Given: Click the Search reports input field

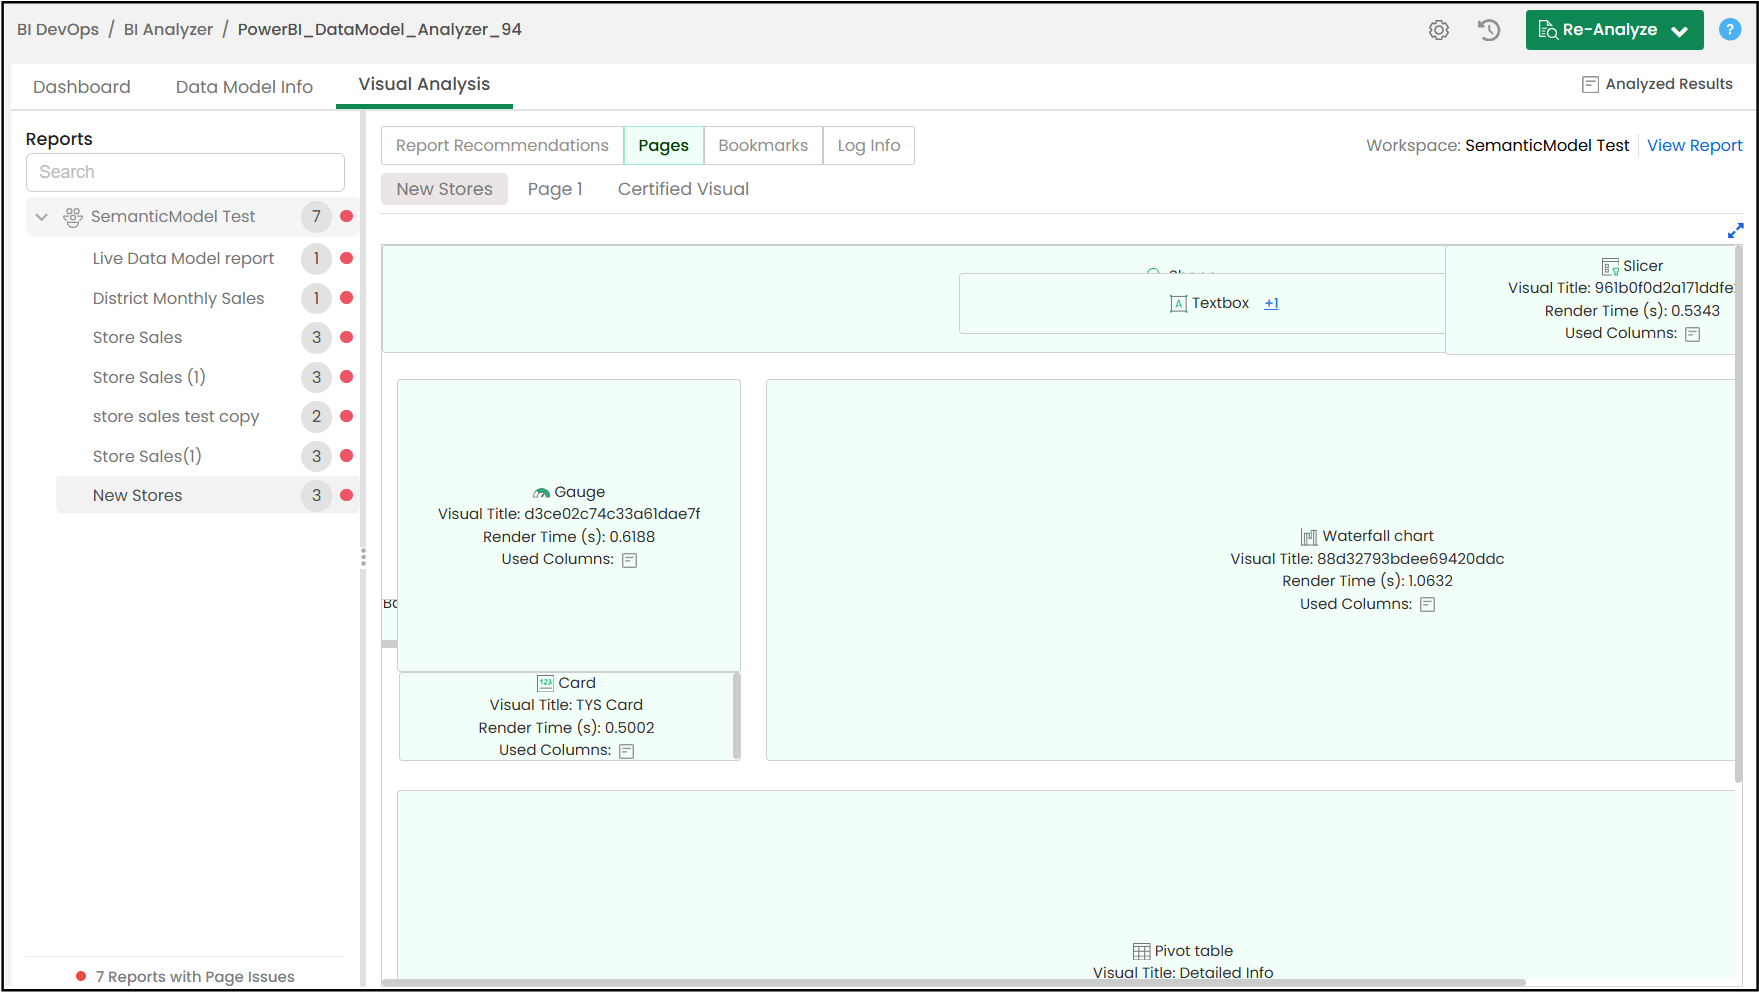Looking at the screenshot, I should point(185,172).
